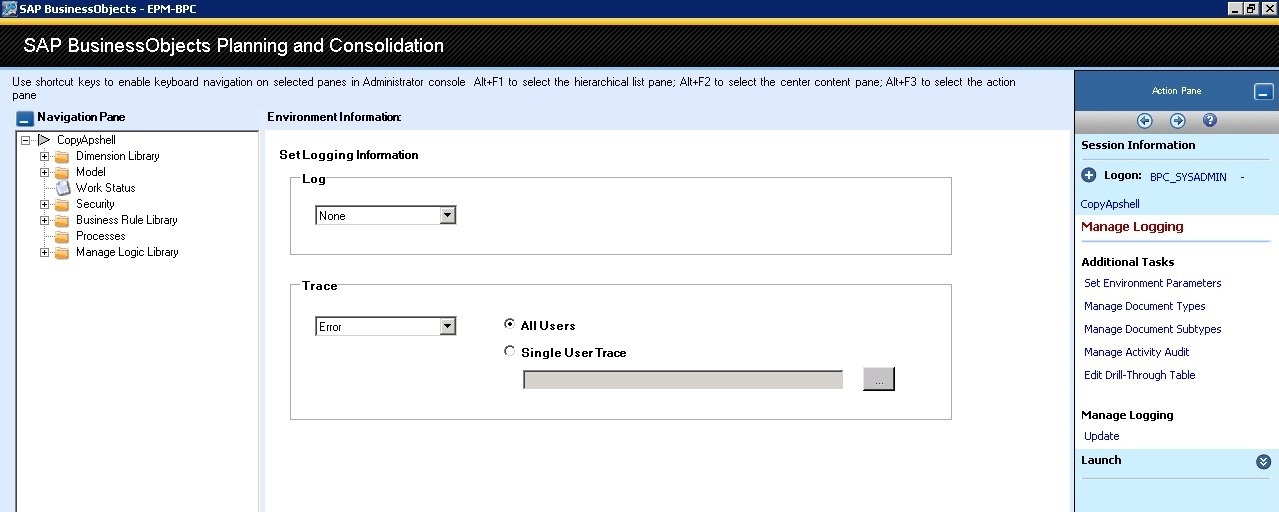The width and height of the screenshot is (1279, 512).
Task: Select Business Rule Library in navigation tree
Action: point(127,220)
